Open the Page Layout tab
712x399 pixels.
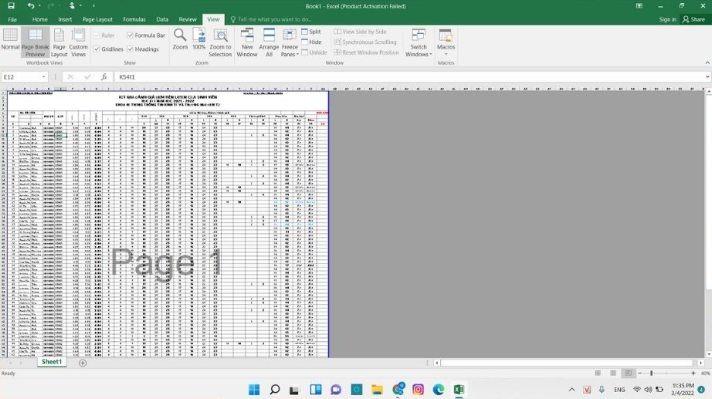tap(97, 20)
